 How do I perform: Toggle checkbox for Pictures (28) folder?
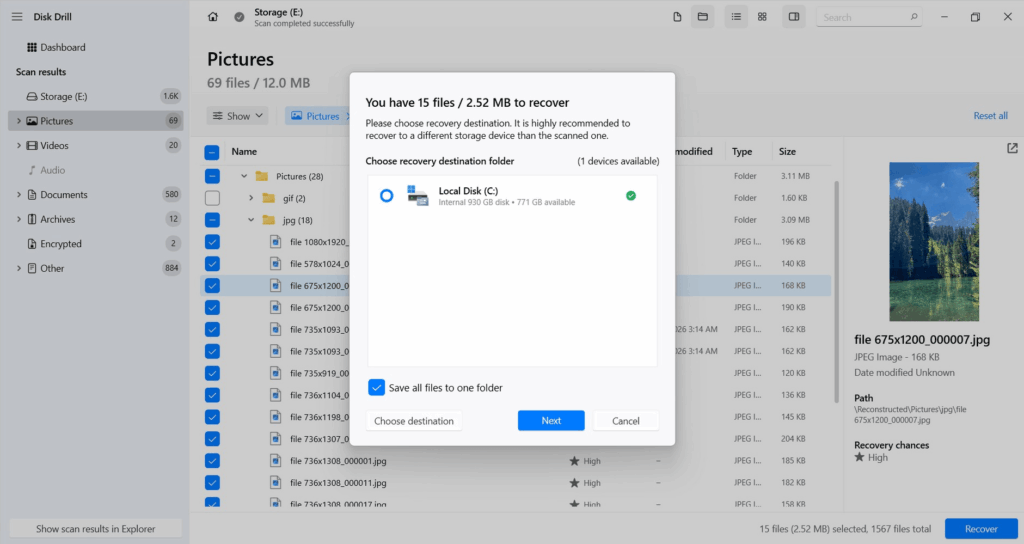click(x=212, y=176)
